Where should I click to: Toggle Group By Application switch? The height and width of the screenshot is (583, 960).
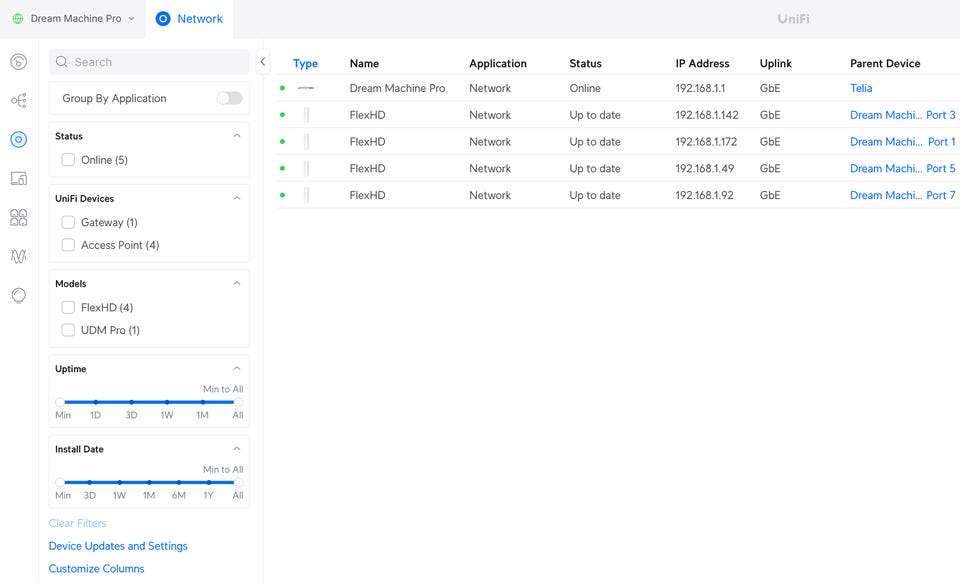[x=229, y=98]
